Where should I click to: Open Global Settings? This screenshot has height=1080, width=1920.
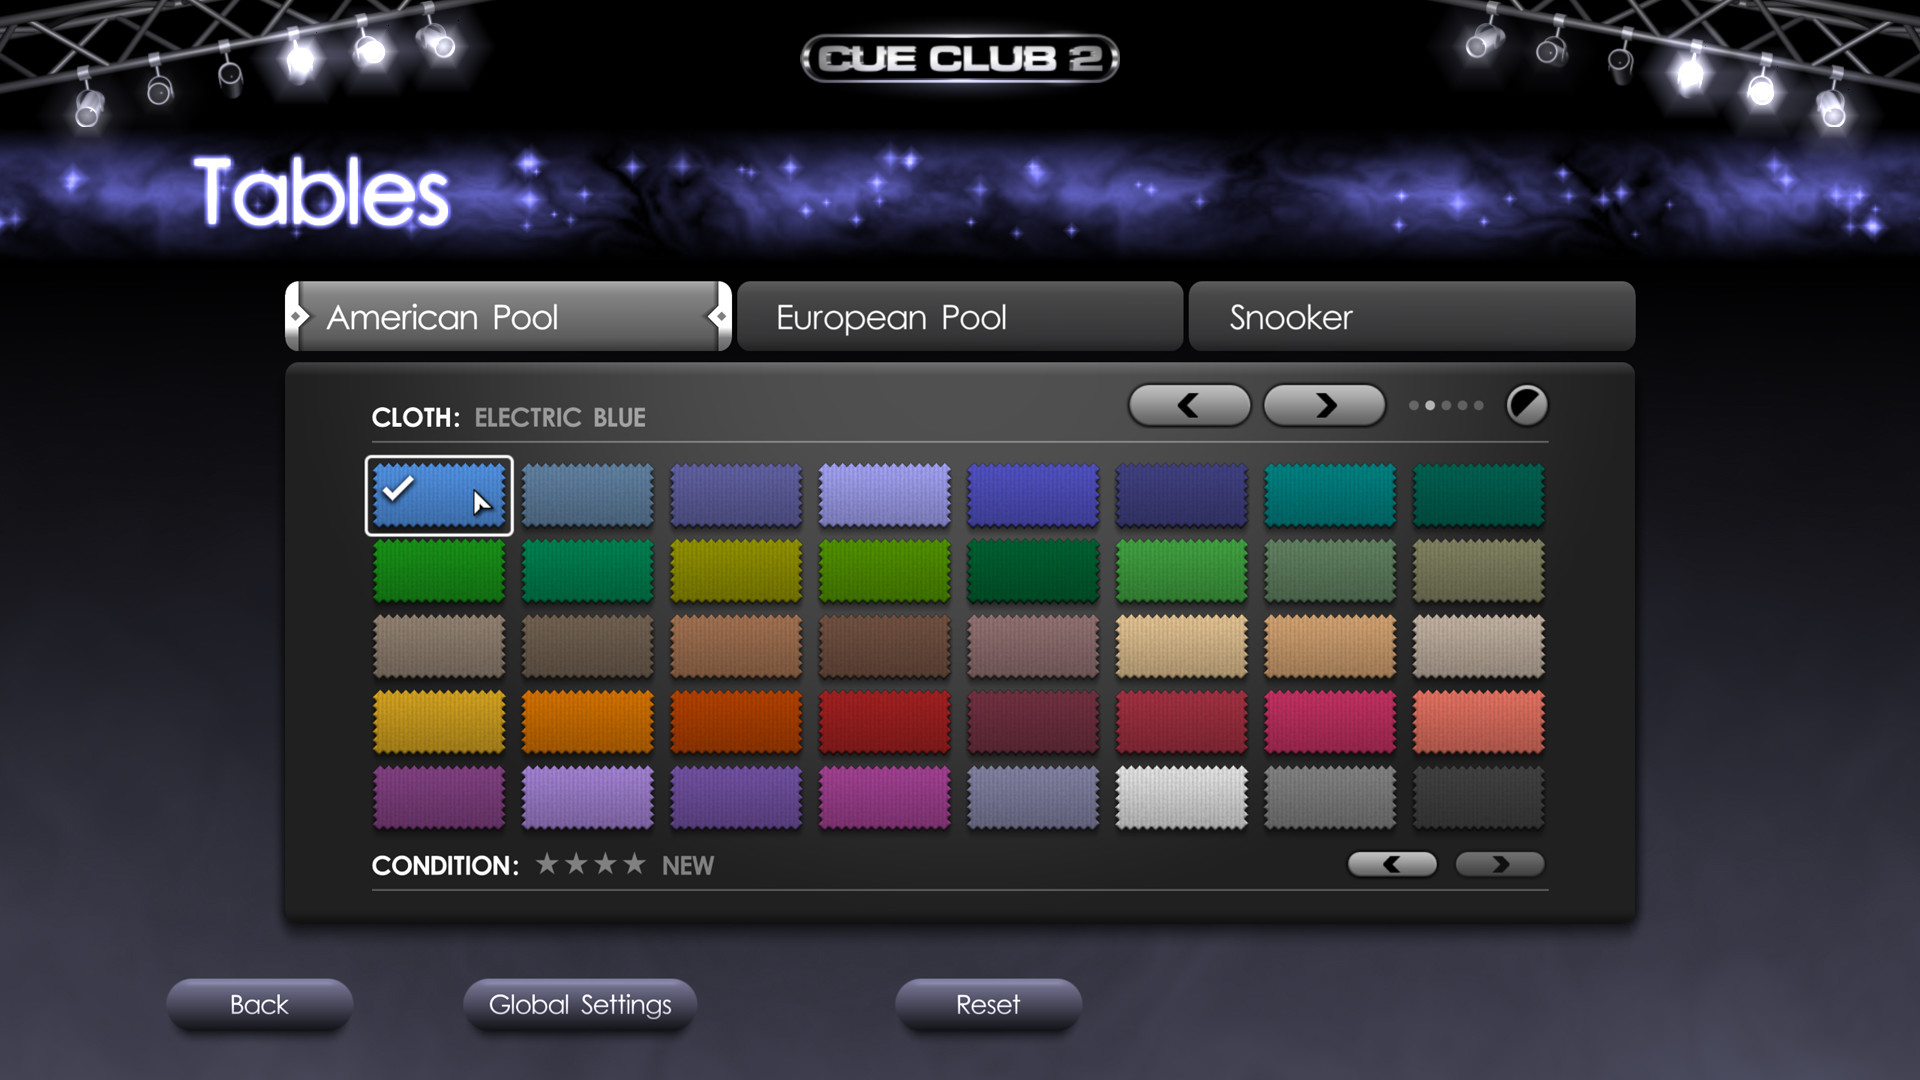coord(579,1005)
